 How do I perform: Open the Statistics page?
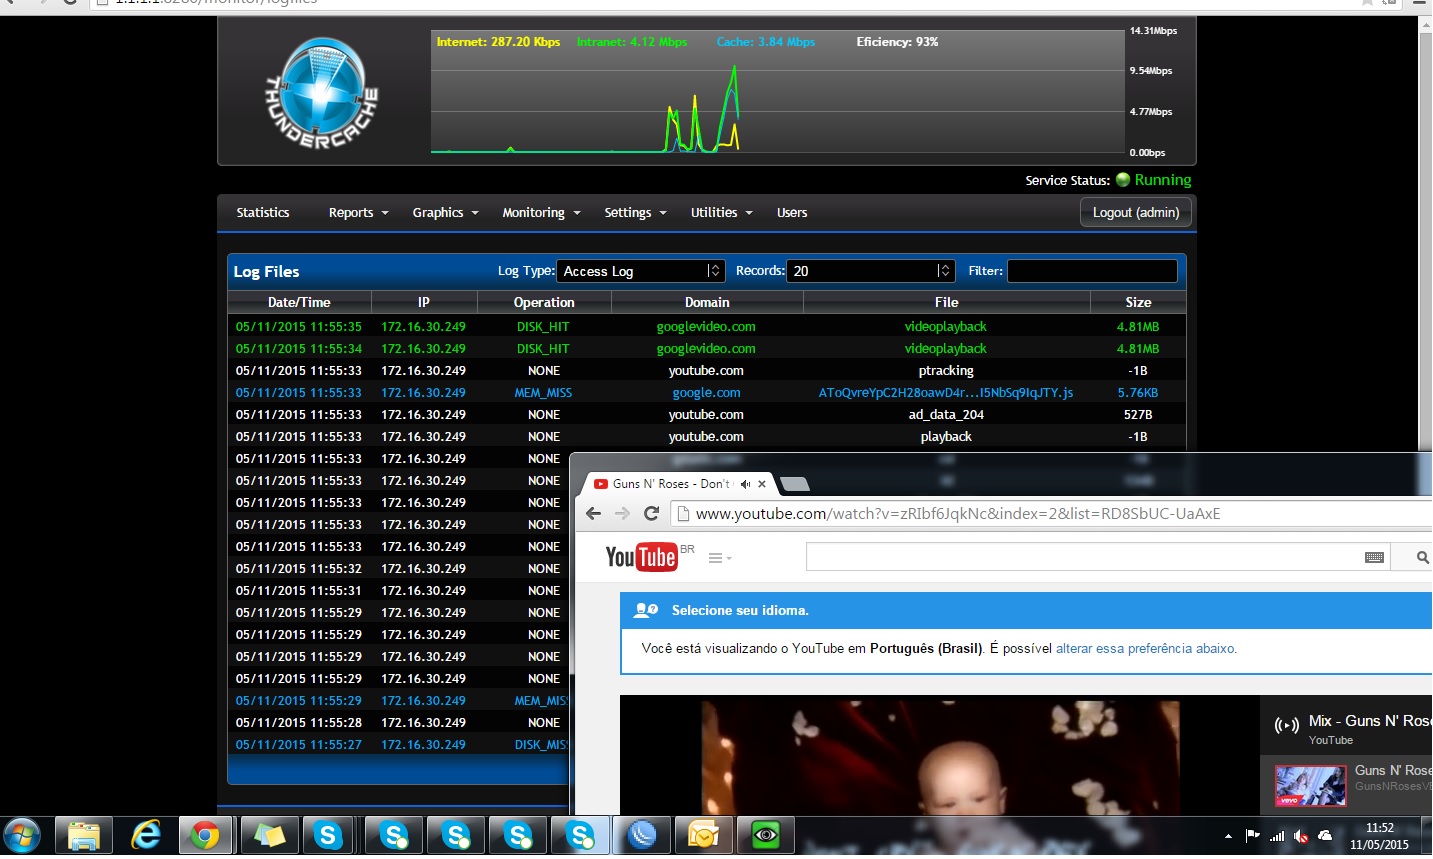coord(263,213)
